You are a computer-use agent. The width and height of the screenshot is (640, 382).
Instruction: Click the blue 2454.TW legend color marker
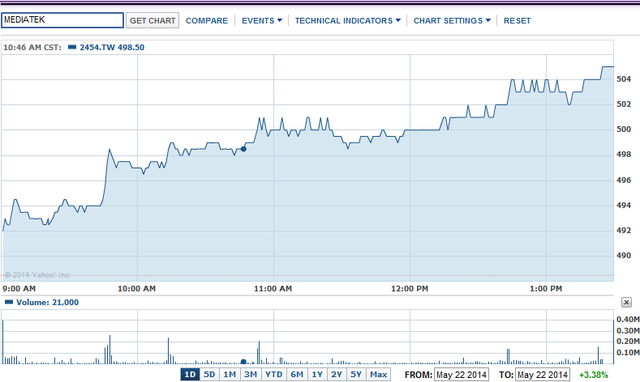click(72, 47)
